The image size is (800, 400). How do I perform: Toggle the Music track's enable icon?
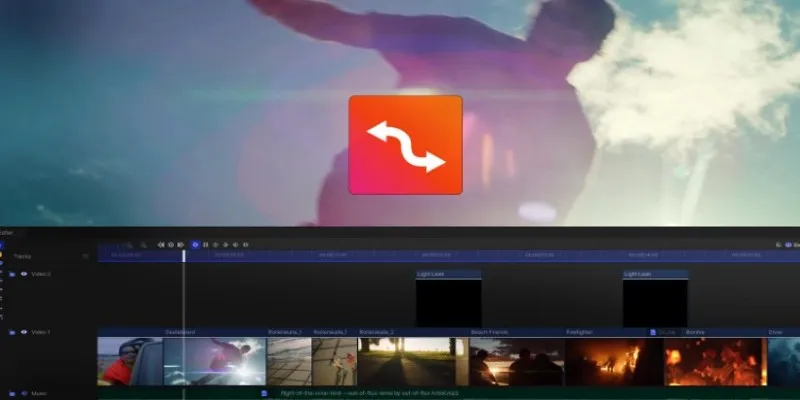coord(24,393)
